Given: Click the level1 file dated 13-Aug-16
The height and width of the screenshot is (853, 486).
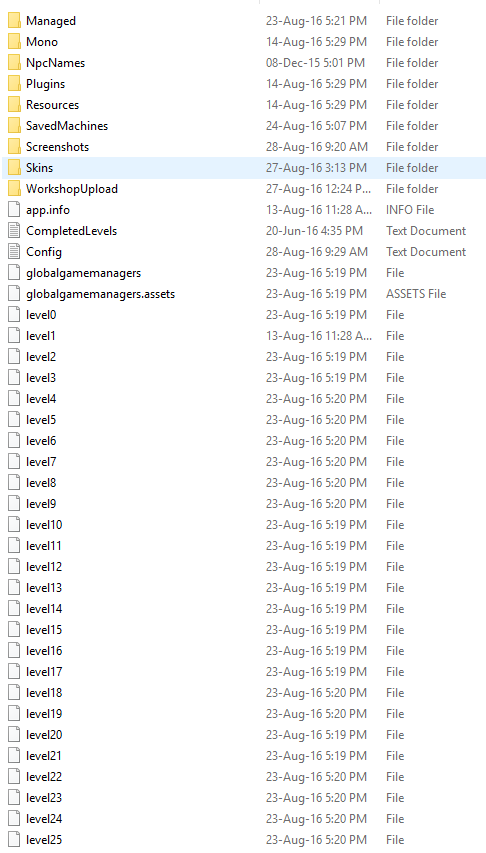Looking at the screenshot, I should [41, 336].
